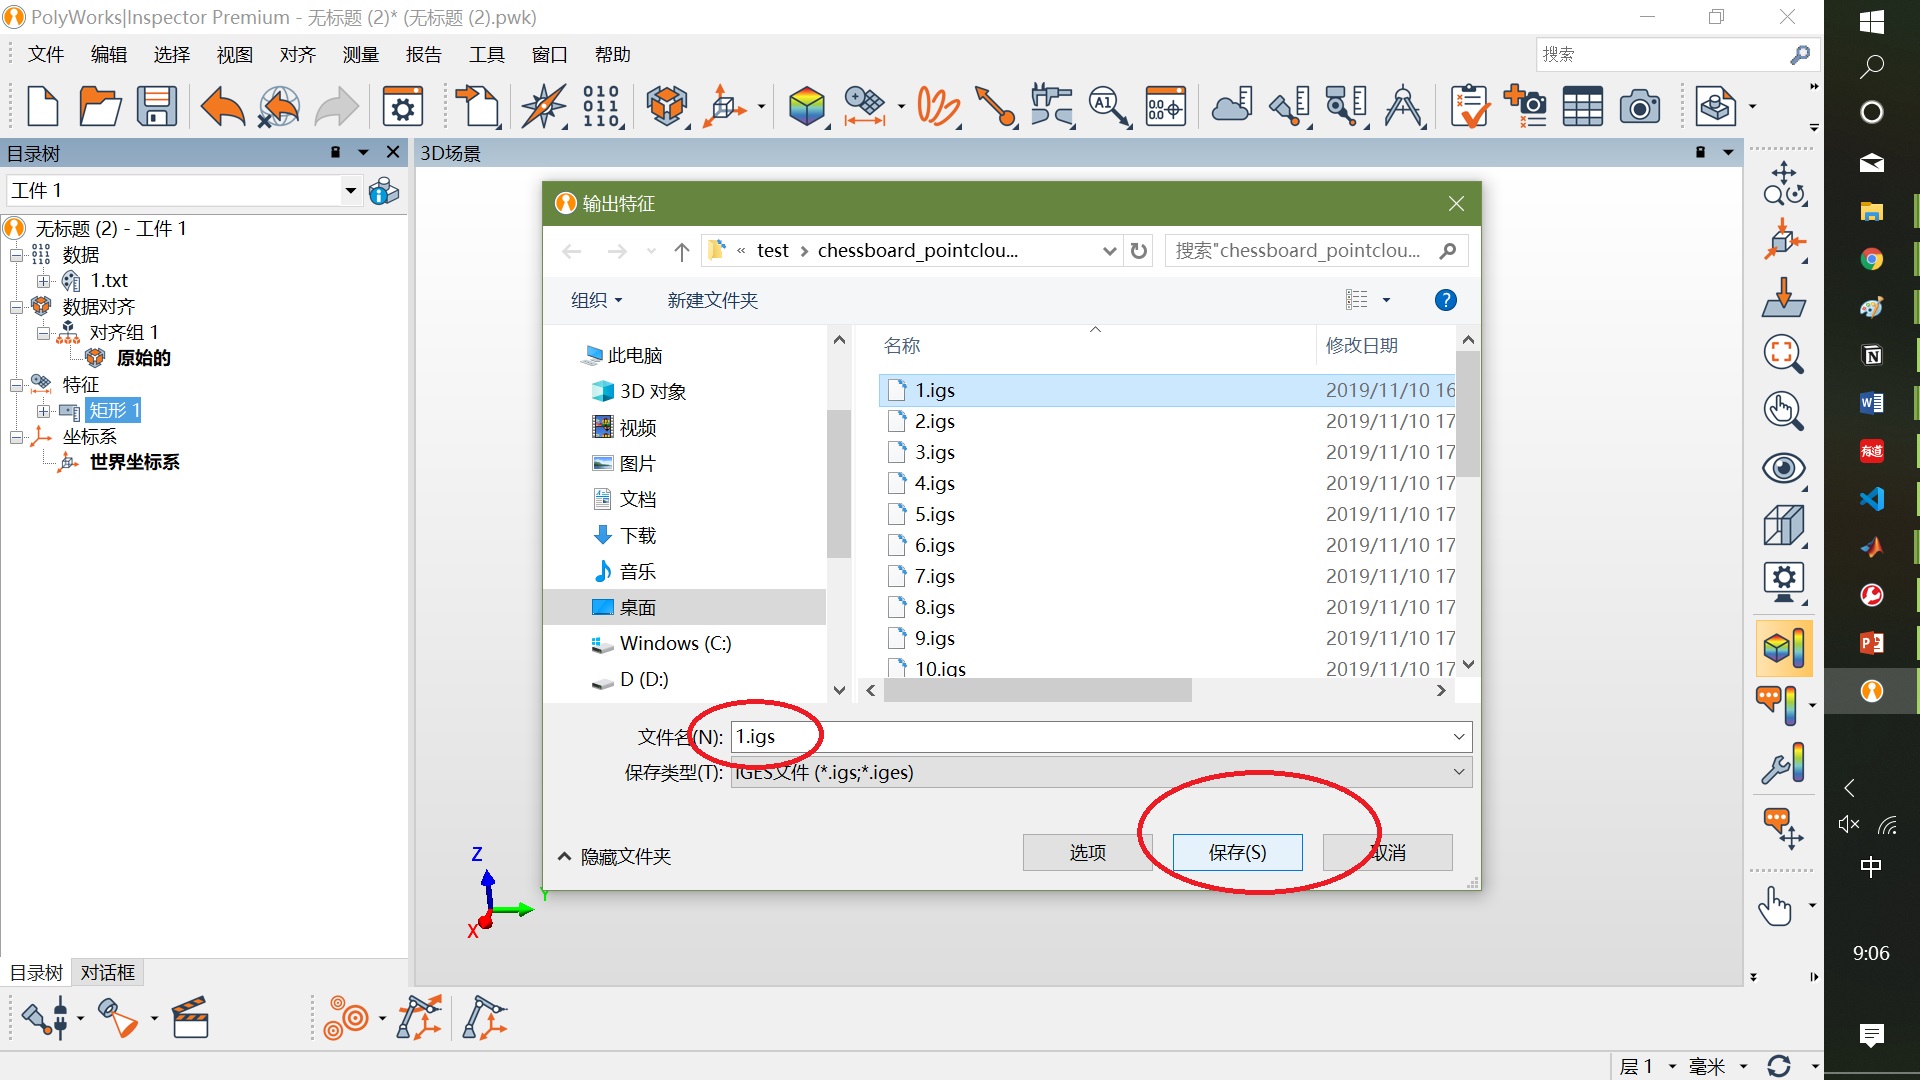Click the table report icon

[x=1582, y=106]
